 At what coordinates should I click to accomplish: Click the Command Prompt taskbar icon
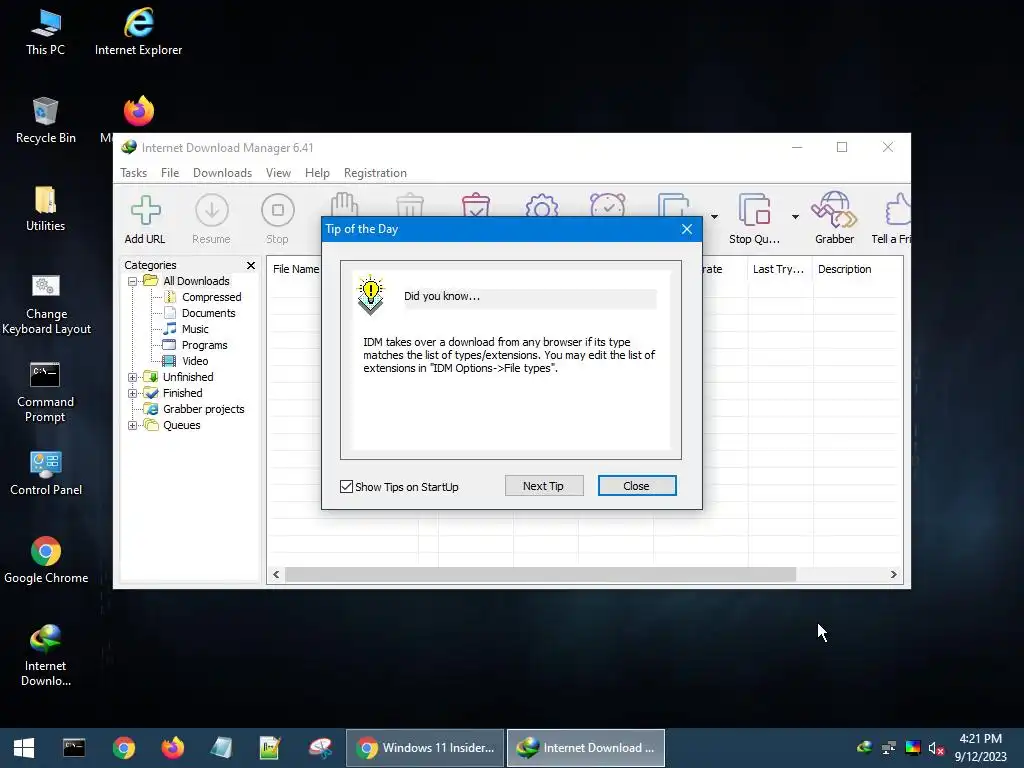tap(74, 748)
